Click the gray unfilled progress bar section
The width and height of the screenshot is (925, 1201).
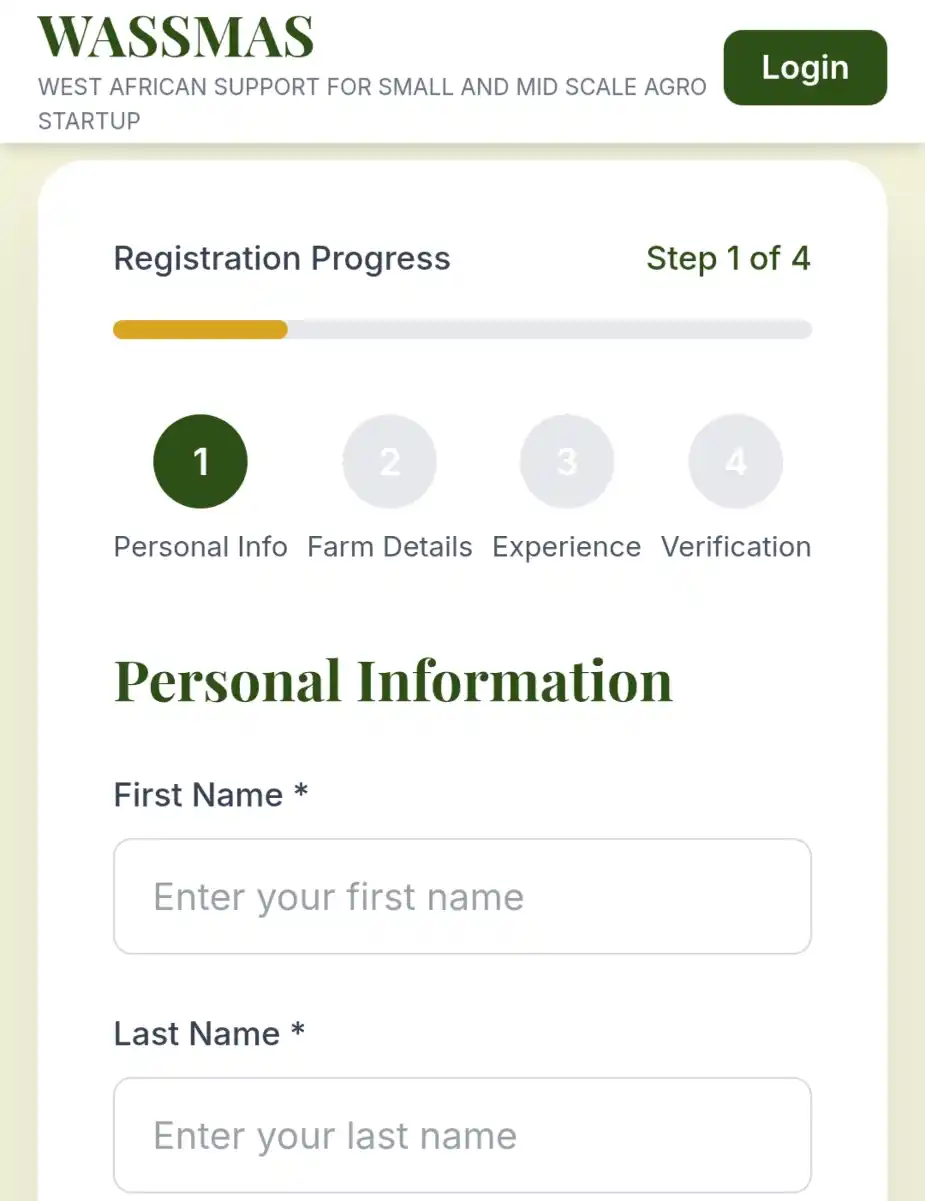point(550,330)
